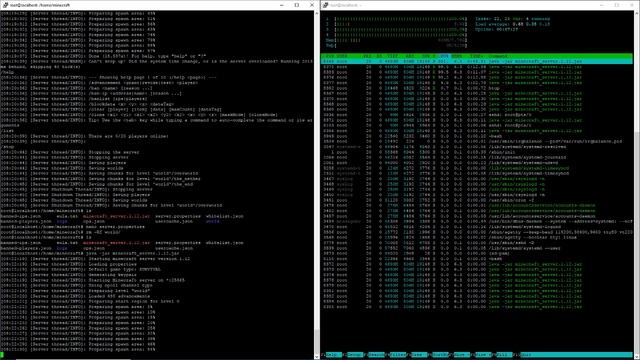The width and height of the screenshot is (640, 360).
Task: Click the green cursor block at the terminal bottom
Action: click(x=2, y=355)
